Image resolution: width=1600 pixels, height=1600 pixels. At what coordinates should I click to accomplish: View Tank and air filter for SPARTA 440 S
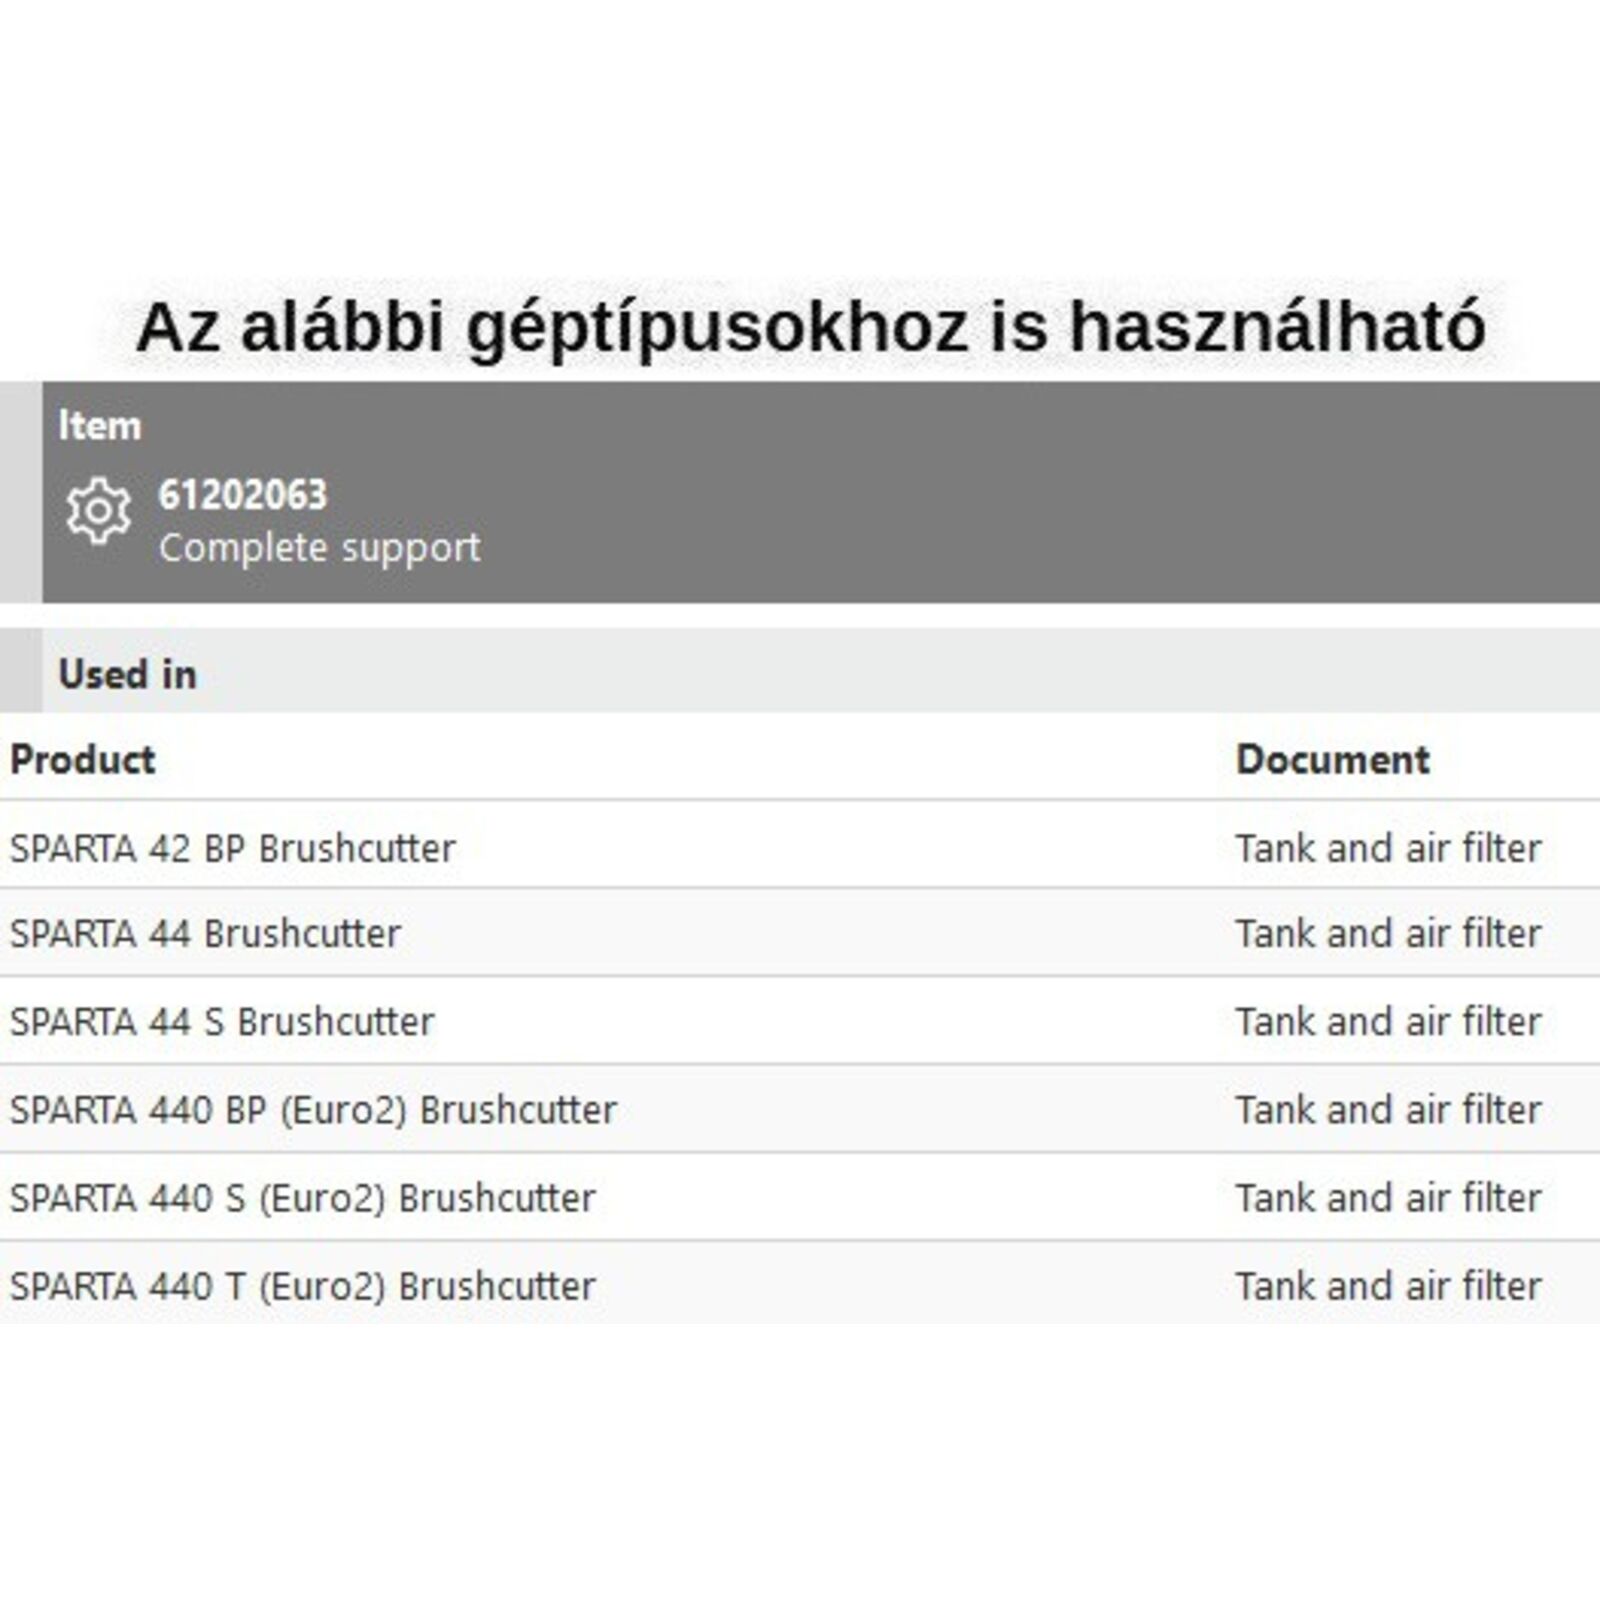pos(1388,1198)
